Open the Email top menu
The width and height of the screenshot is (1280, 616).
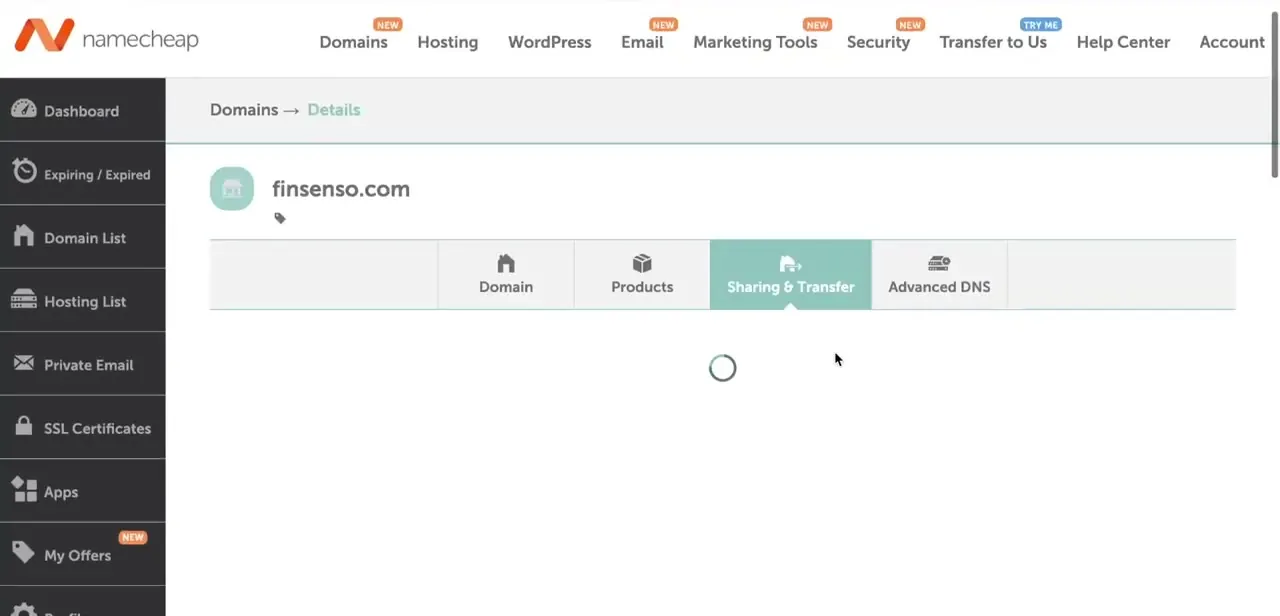pyautogui.click(x=642, y=42)
